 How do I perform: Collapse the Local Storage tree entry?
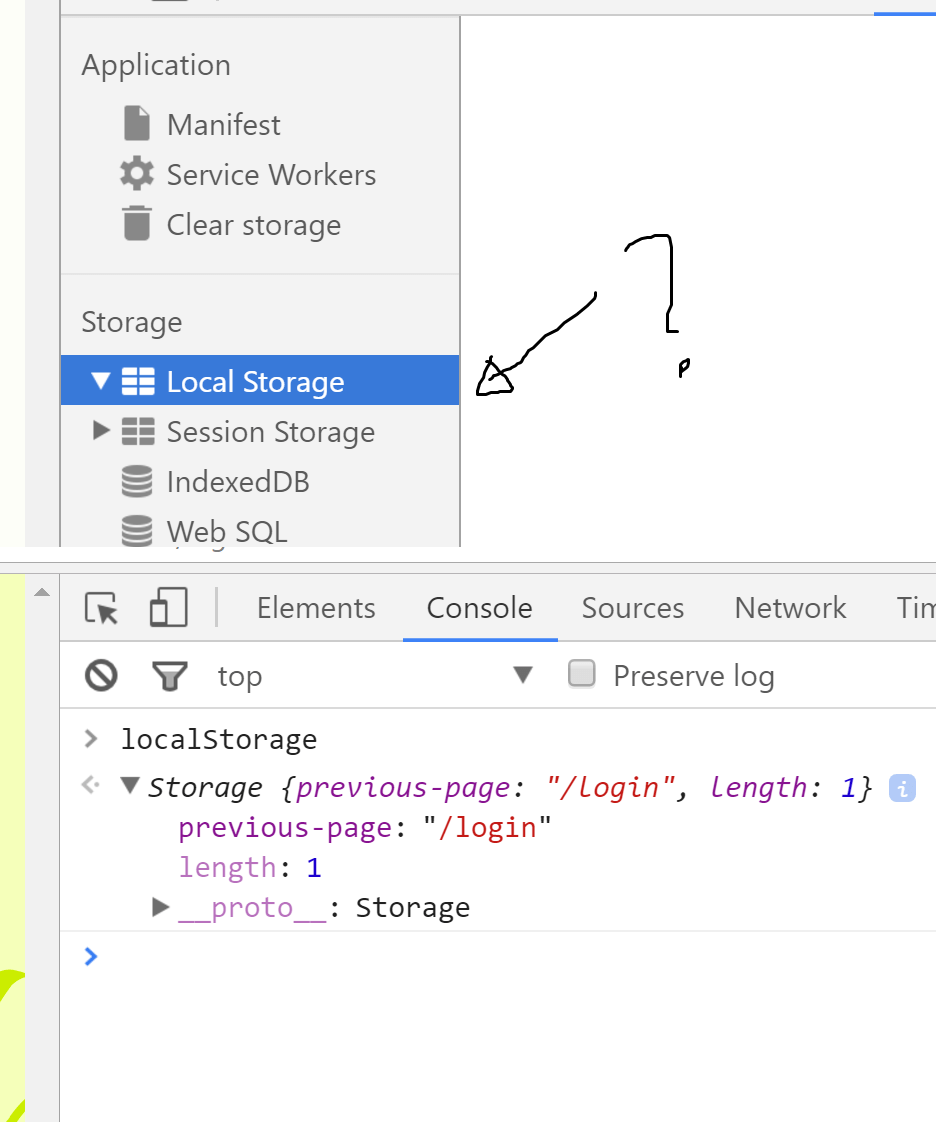coord(99,381)
